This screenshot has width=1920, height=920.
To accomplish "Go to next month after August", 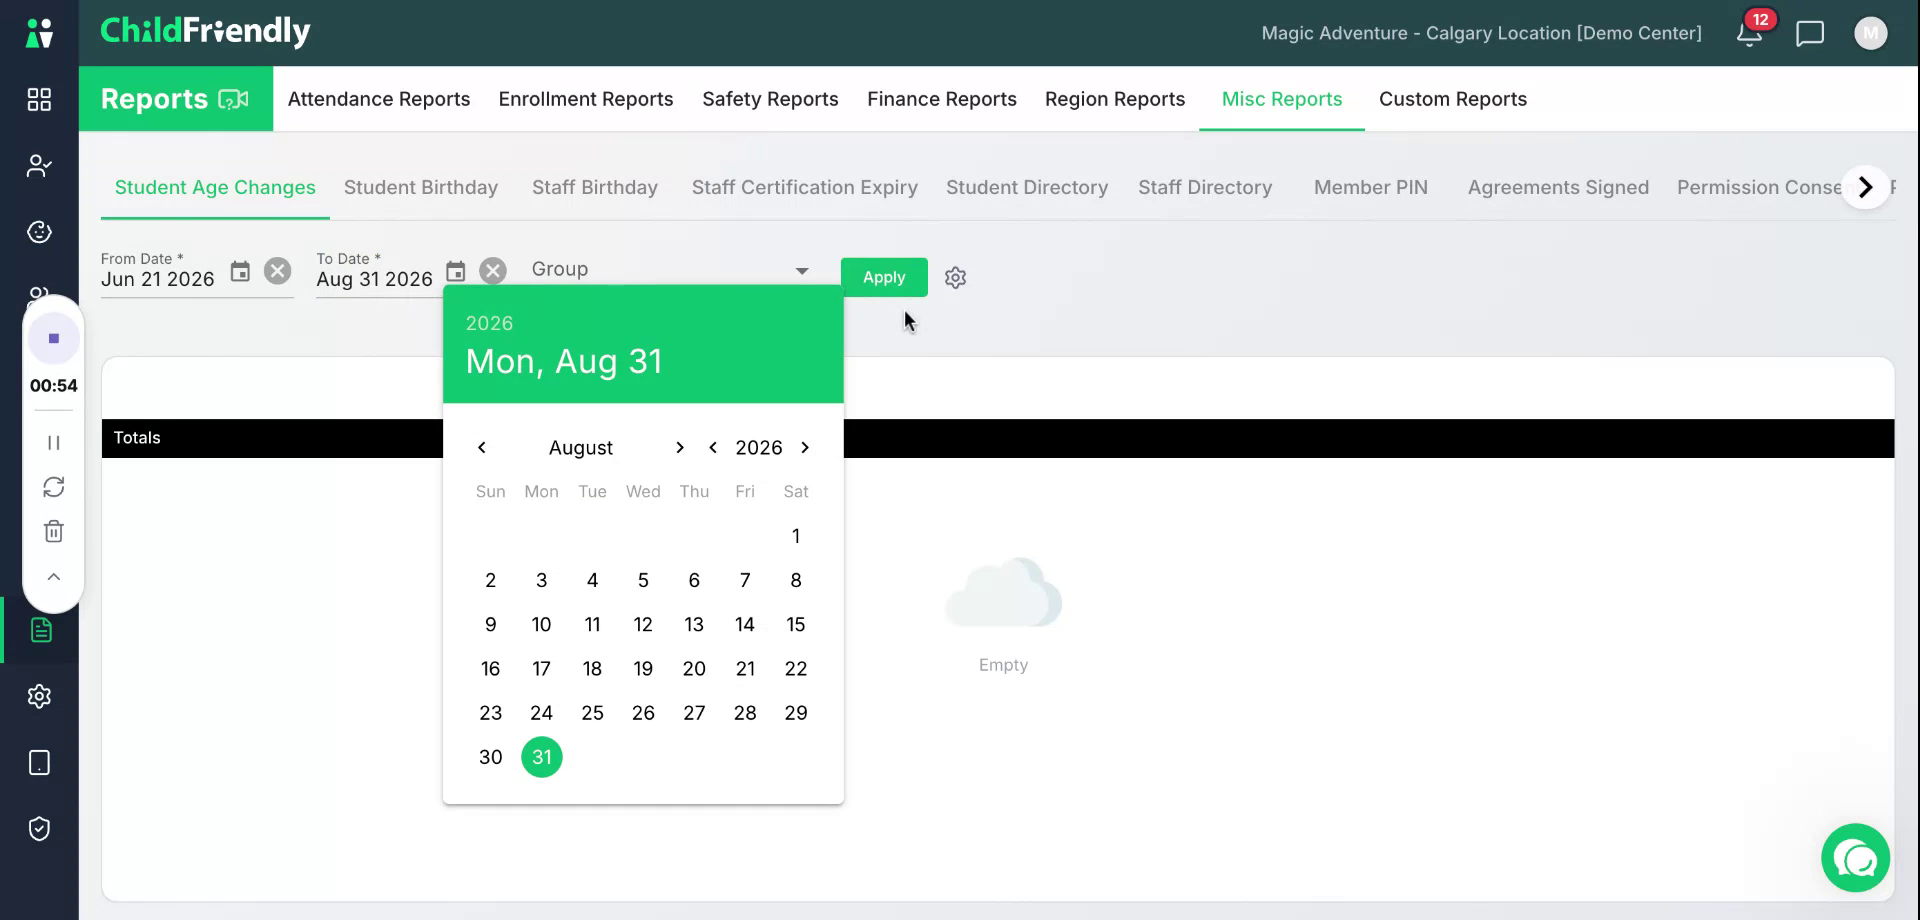I will (x=680, y=447).
